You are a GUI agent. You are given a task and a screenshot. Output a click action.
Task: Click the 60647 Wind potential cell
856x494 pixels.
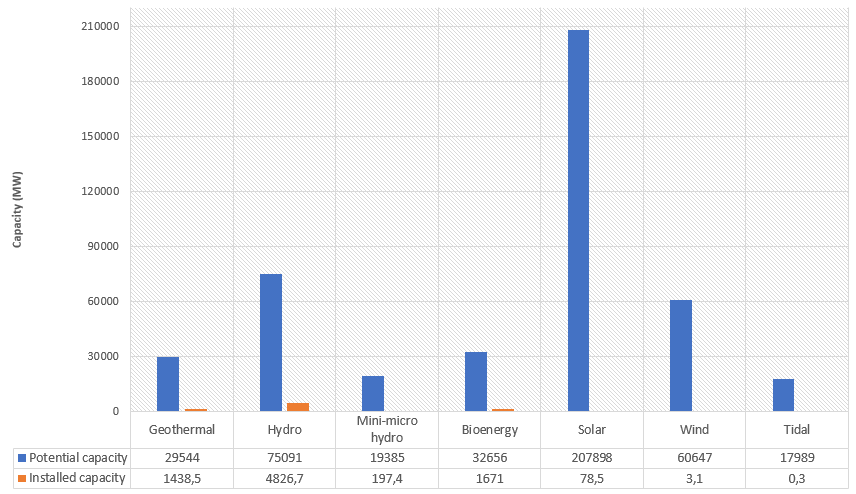click(694, 458)
